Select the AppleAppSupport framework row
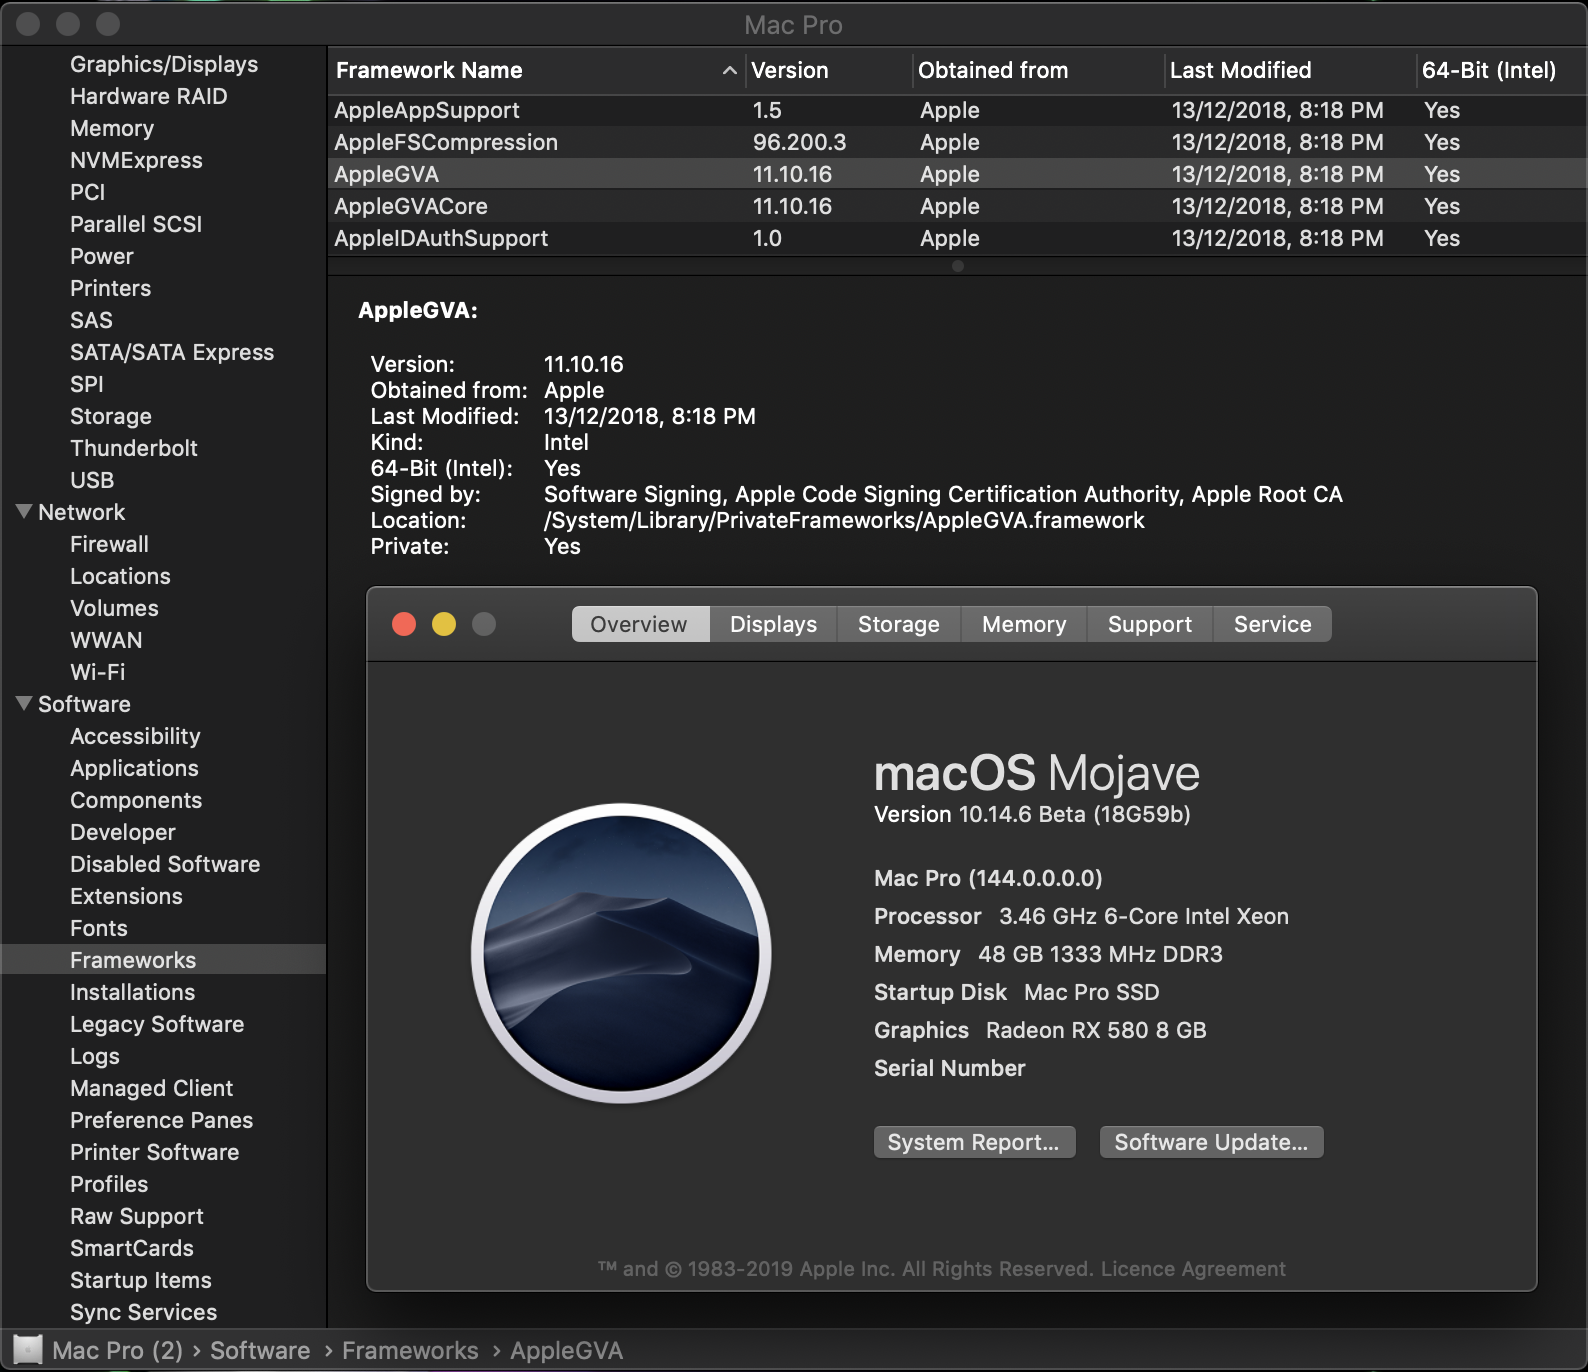 pos(957,110)
